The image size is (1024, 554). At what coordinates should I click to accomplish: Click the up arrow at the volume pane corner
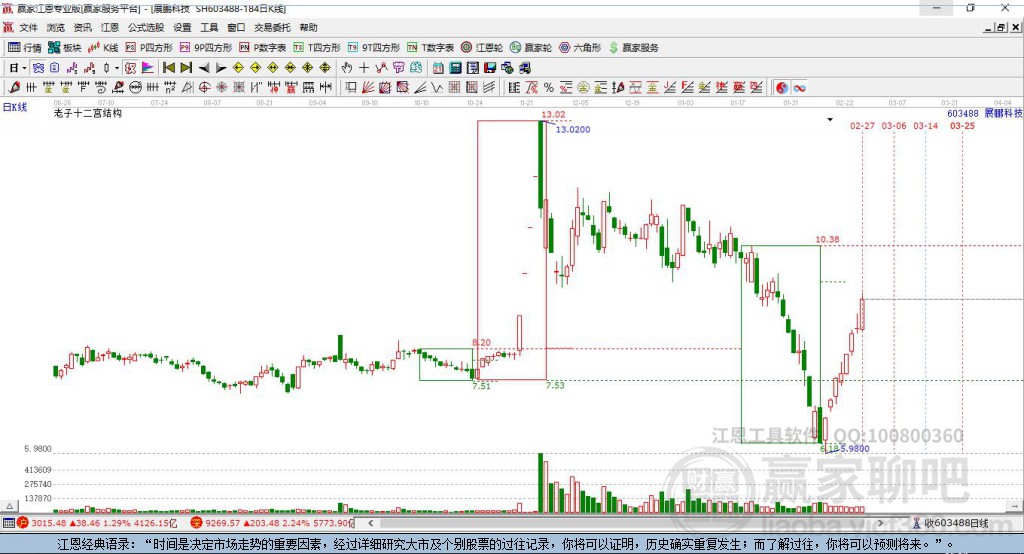[9, 506]
